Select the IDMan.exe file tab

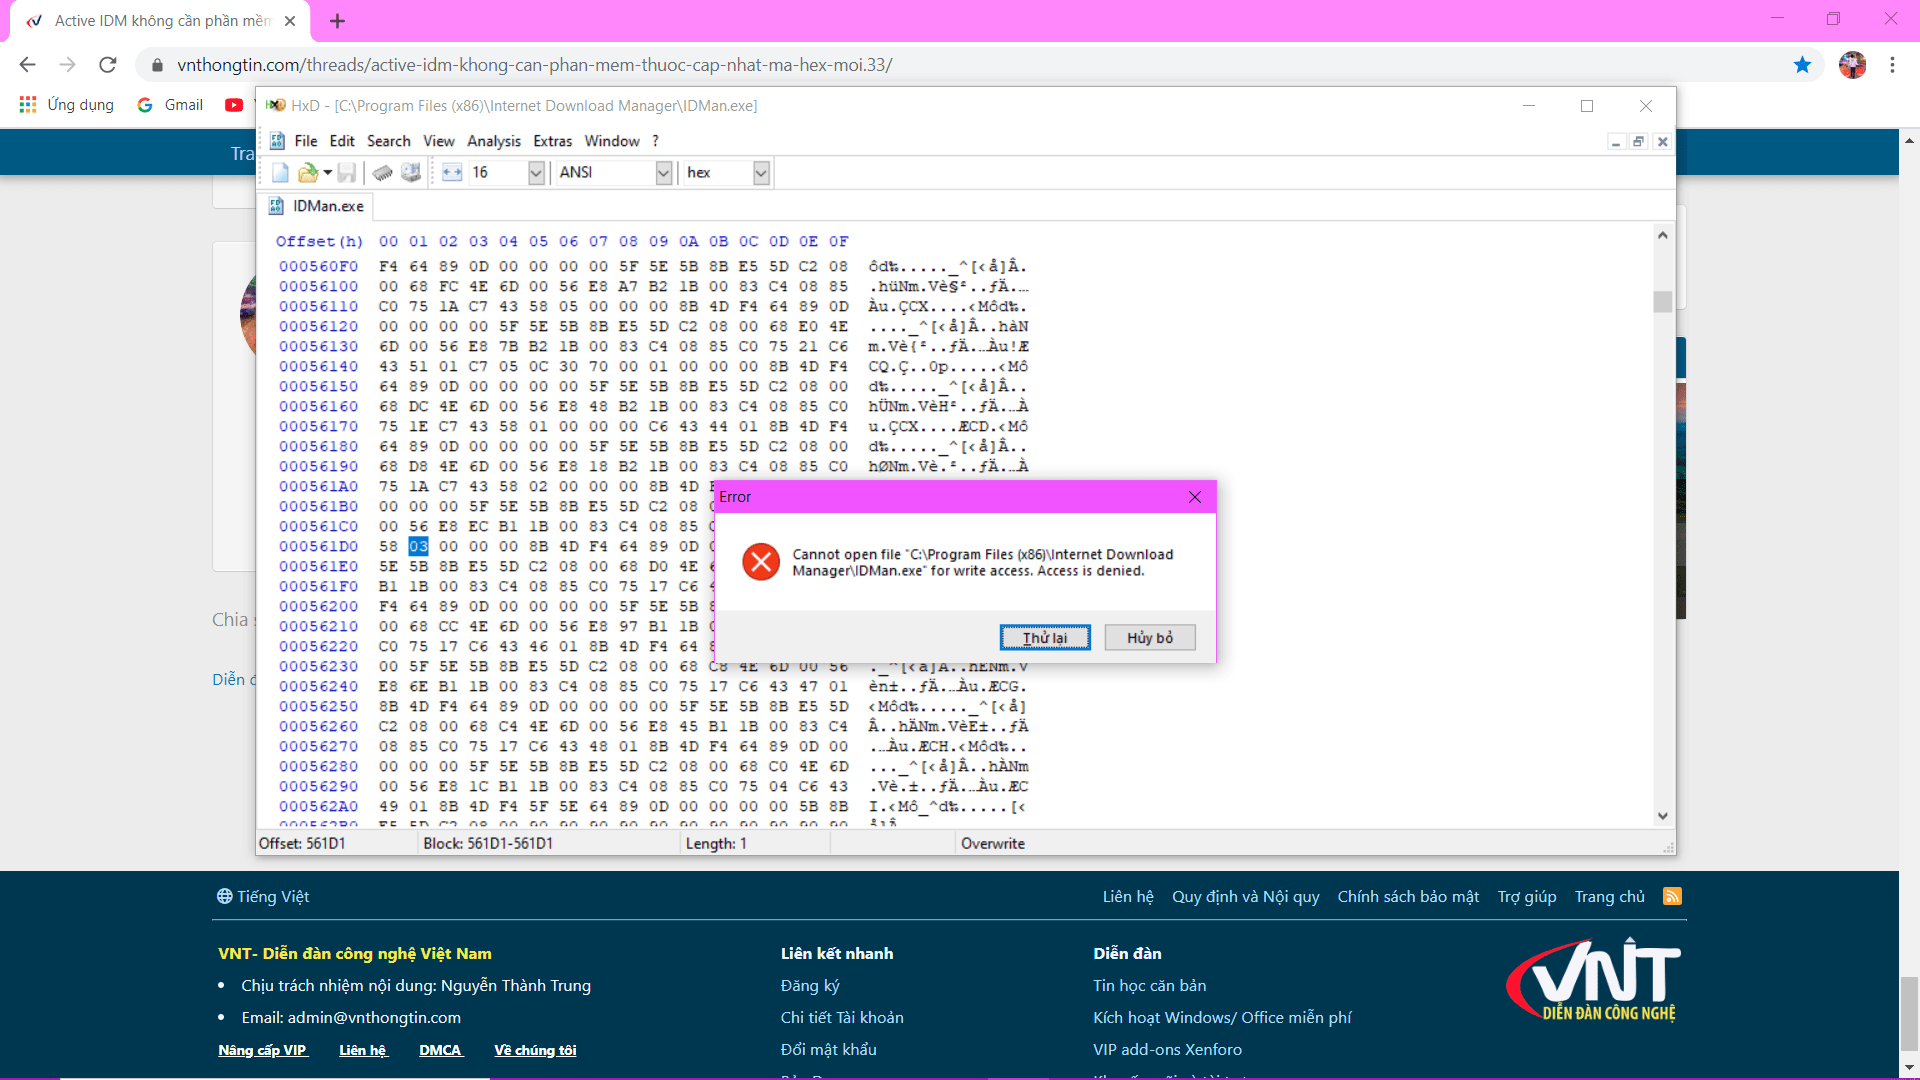coord(318,206)
